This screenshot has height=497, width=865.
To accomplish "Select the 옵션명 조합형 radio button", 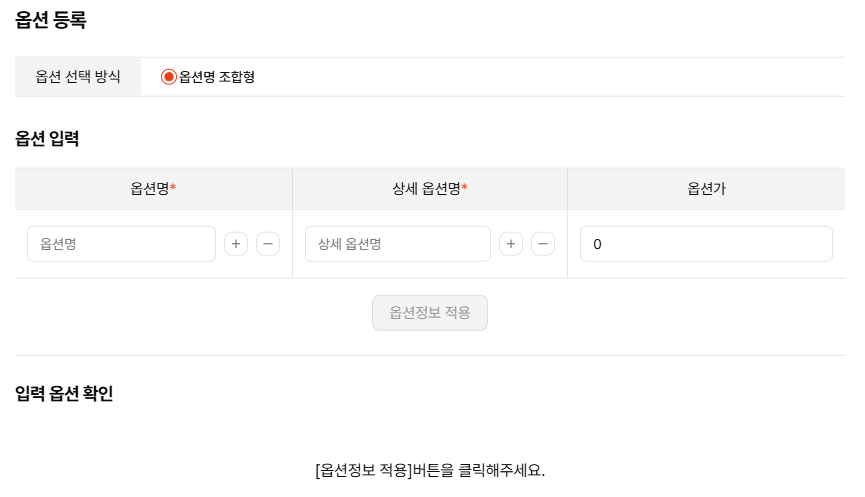I will click(x=168, y=77).
